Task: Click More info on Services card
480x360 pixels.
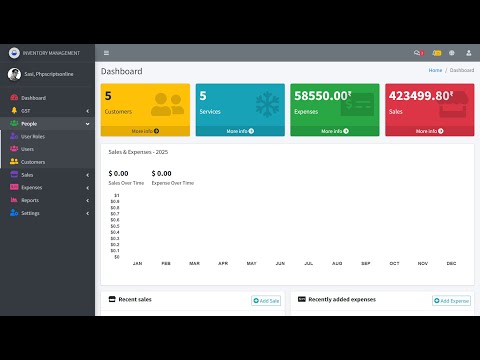Action: 240,131
